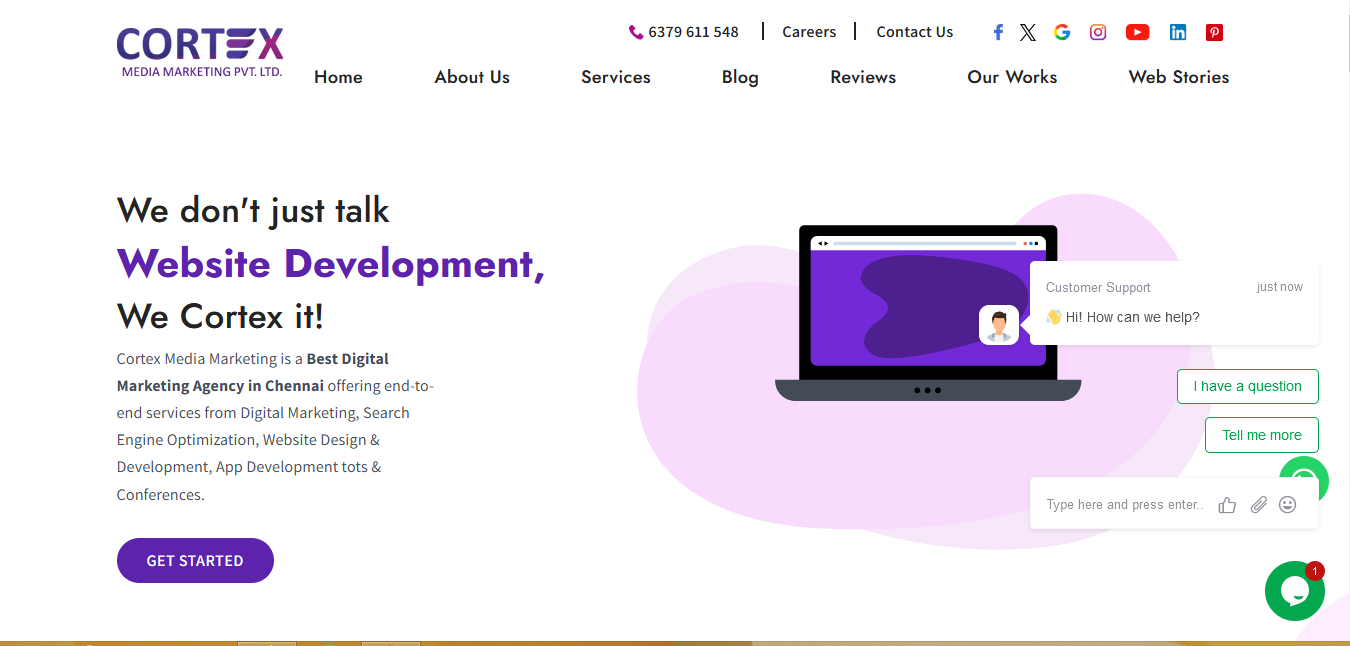The width and height of the screenshot is (1350, 646).
Task: Call the number 6379 611 548
Action: [x=693, y=32]
